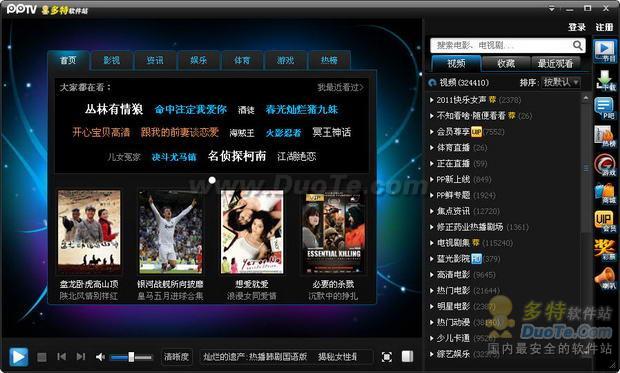Open 冥王神话 link
The height and width of the screenshot is (373, 620).
click(331, 133)
